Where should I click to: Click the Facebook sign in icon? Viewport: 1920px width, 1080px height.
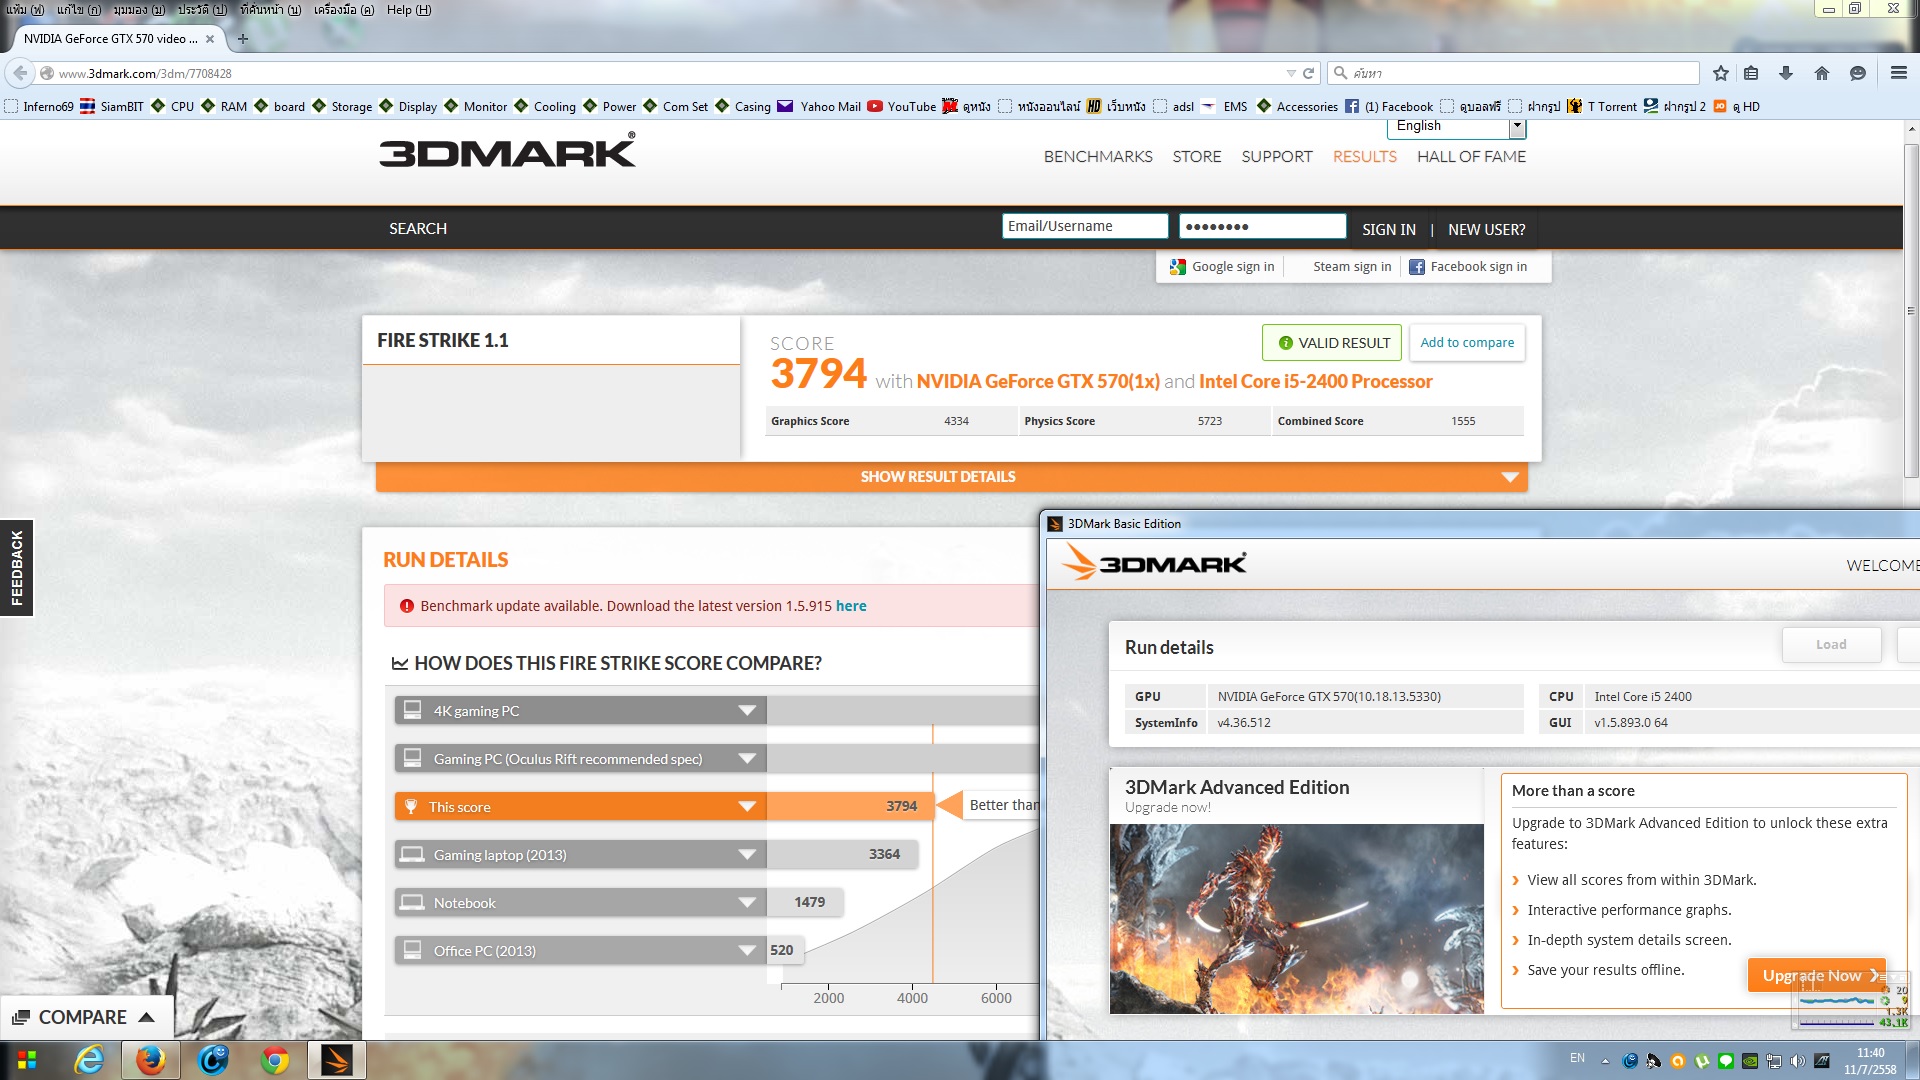[x=1417, y=267]
